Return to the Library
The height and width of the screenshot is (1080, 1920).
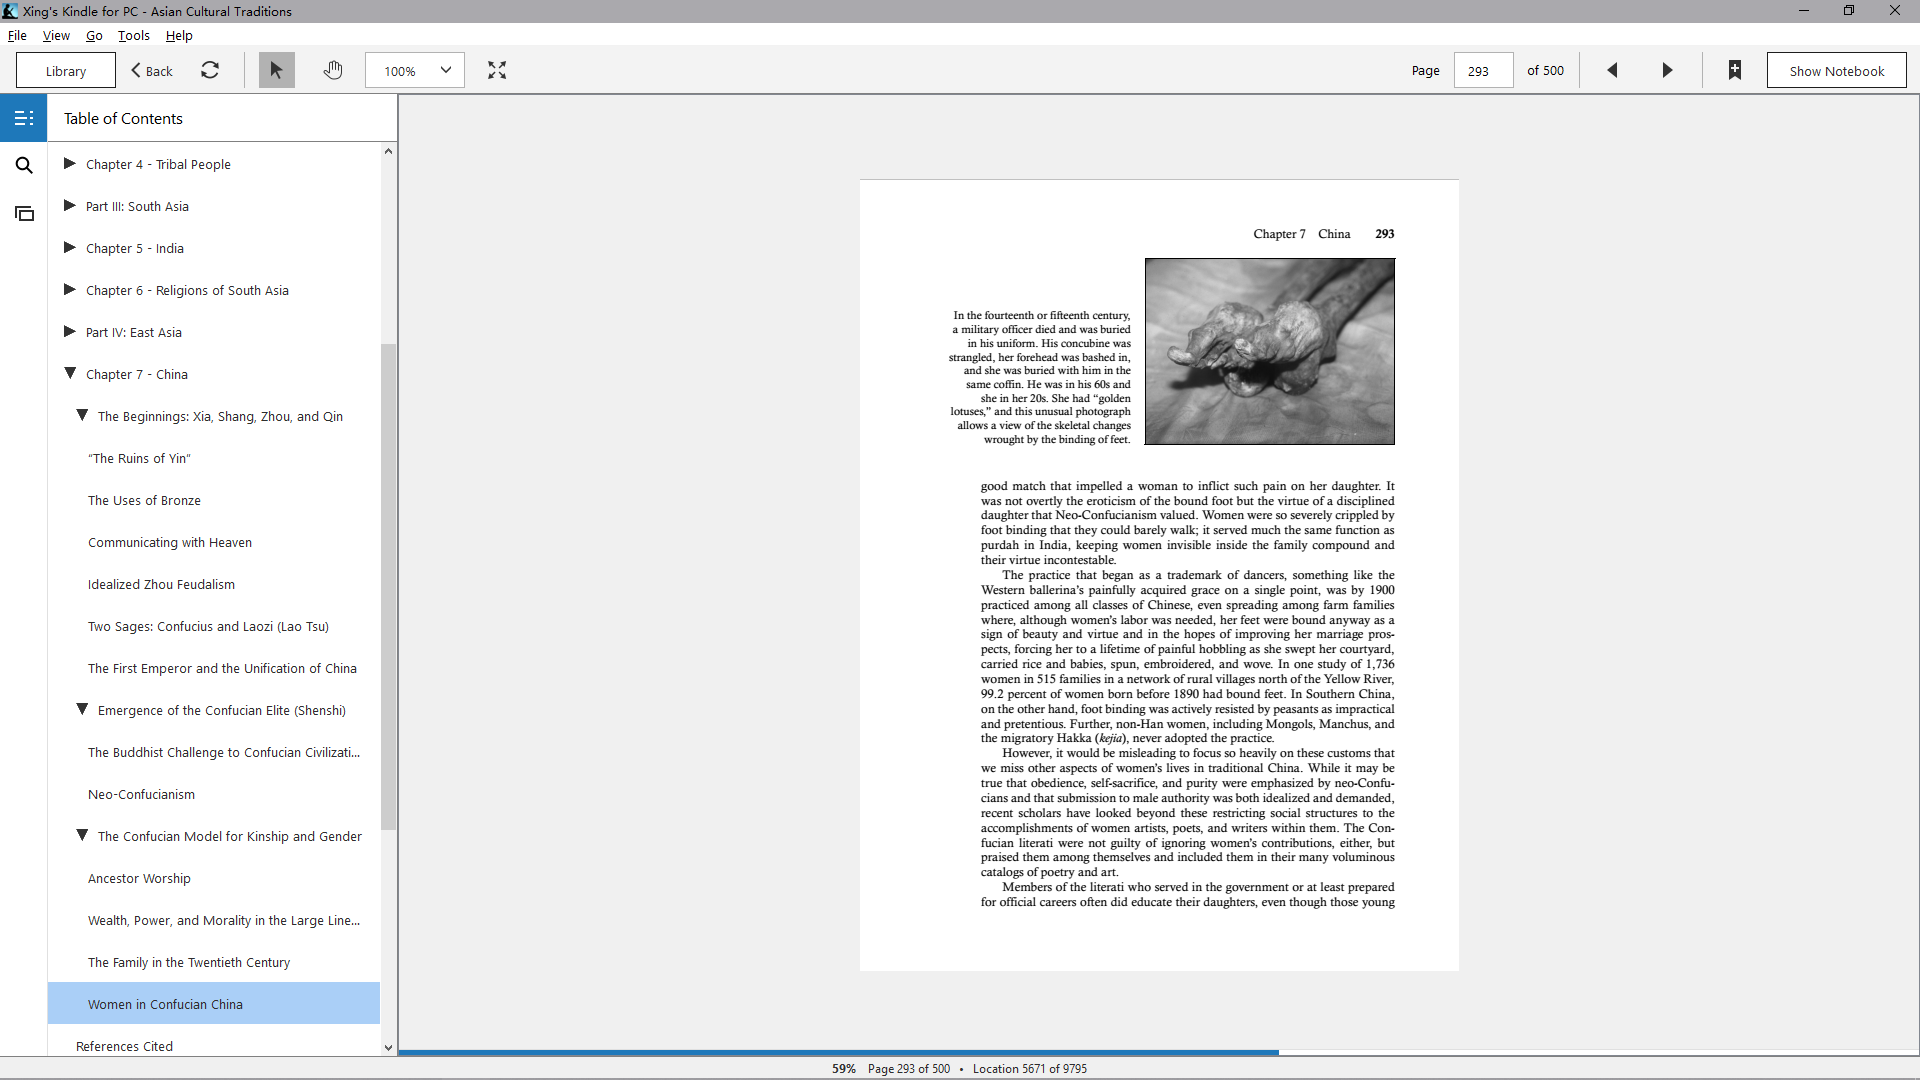66,71
